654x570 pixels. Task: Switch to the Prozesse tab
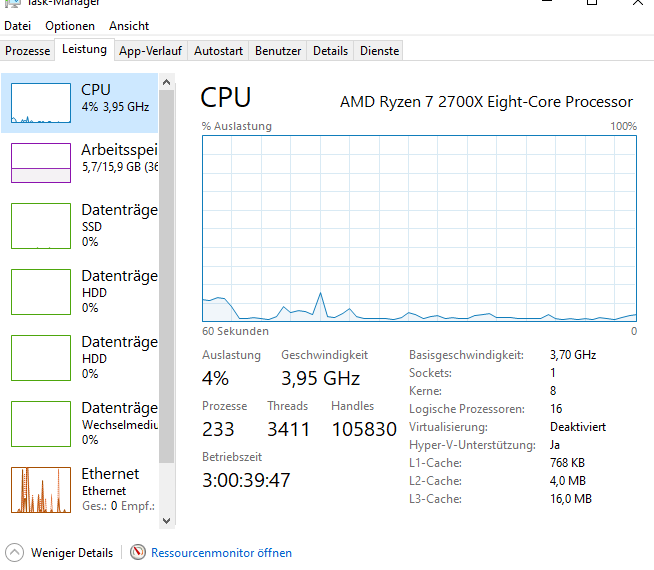[x=27, y=51]
